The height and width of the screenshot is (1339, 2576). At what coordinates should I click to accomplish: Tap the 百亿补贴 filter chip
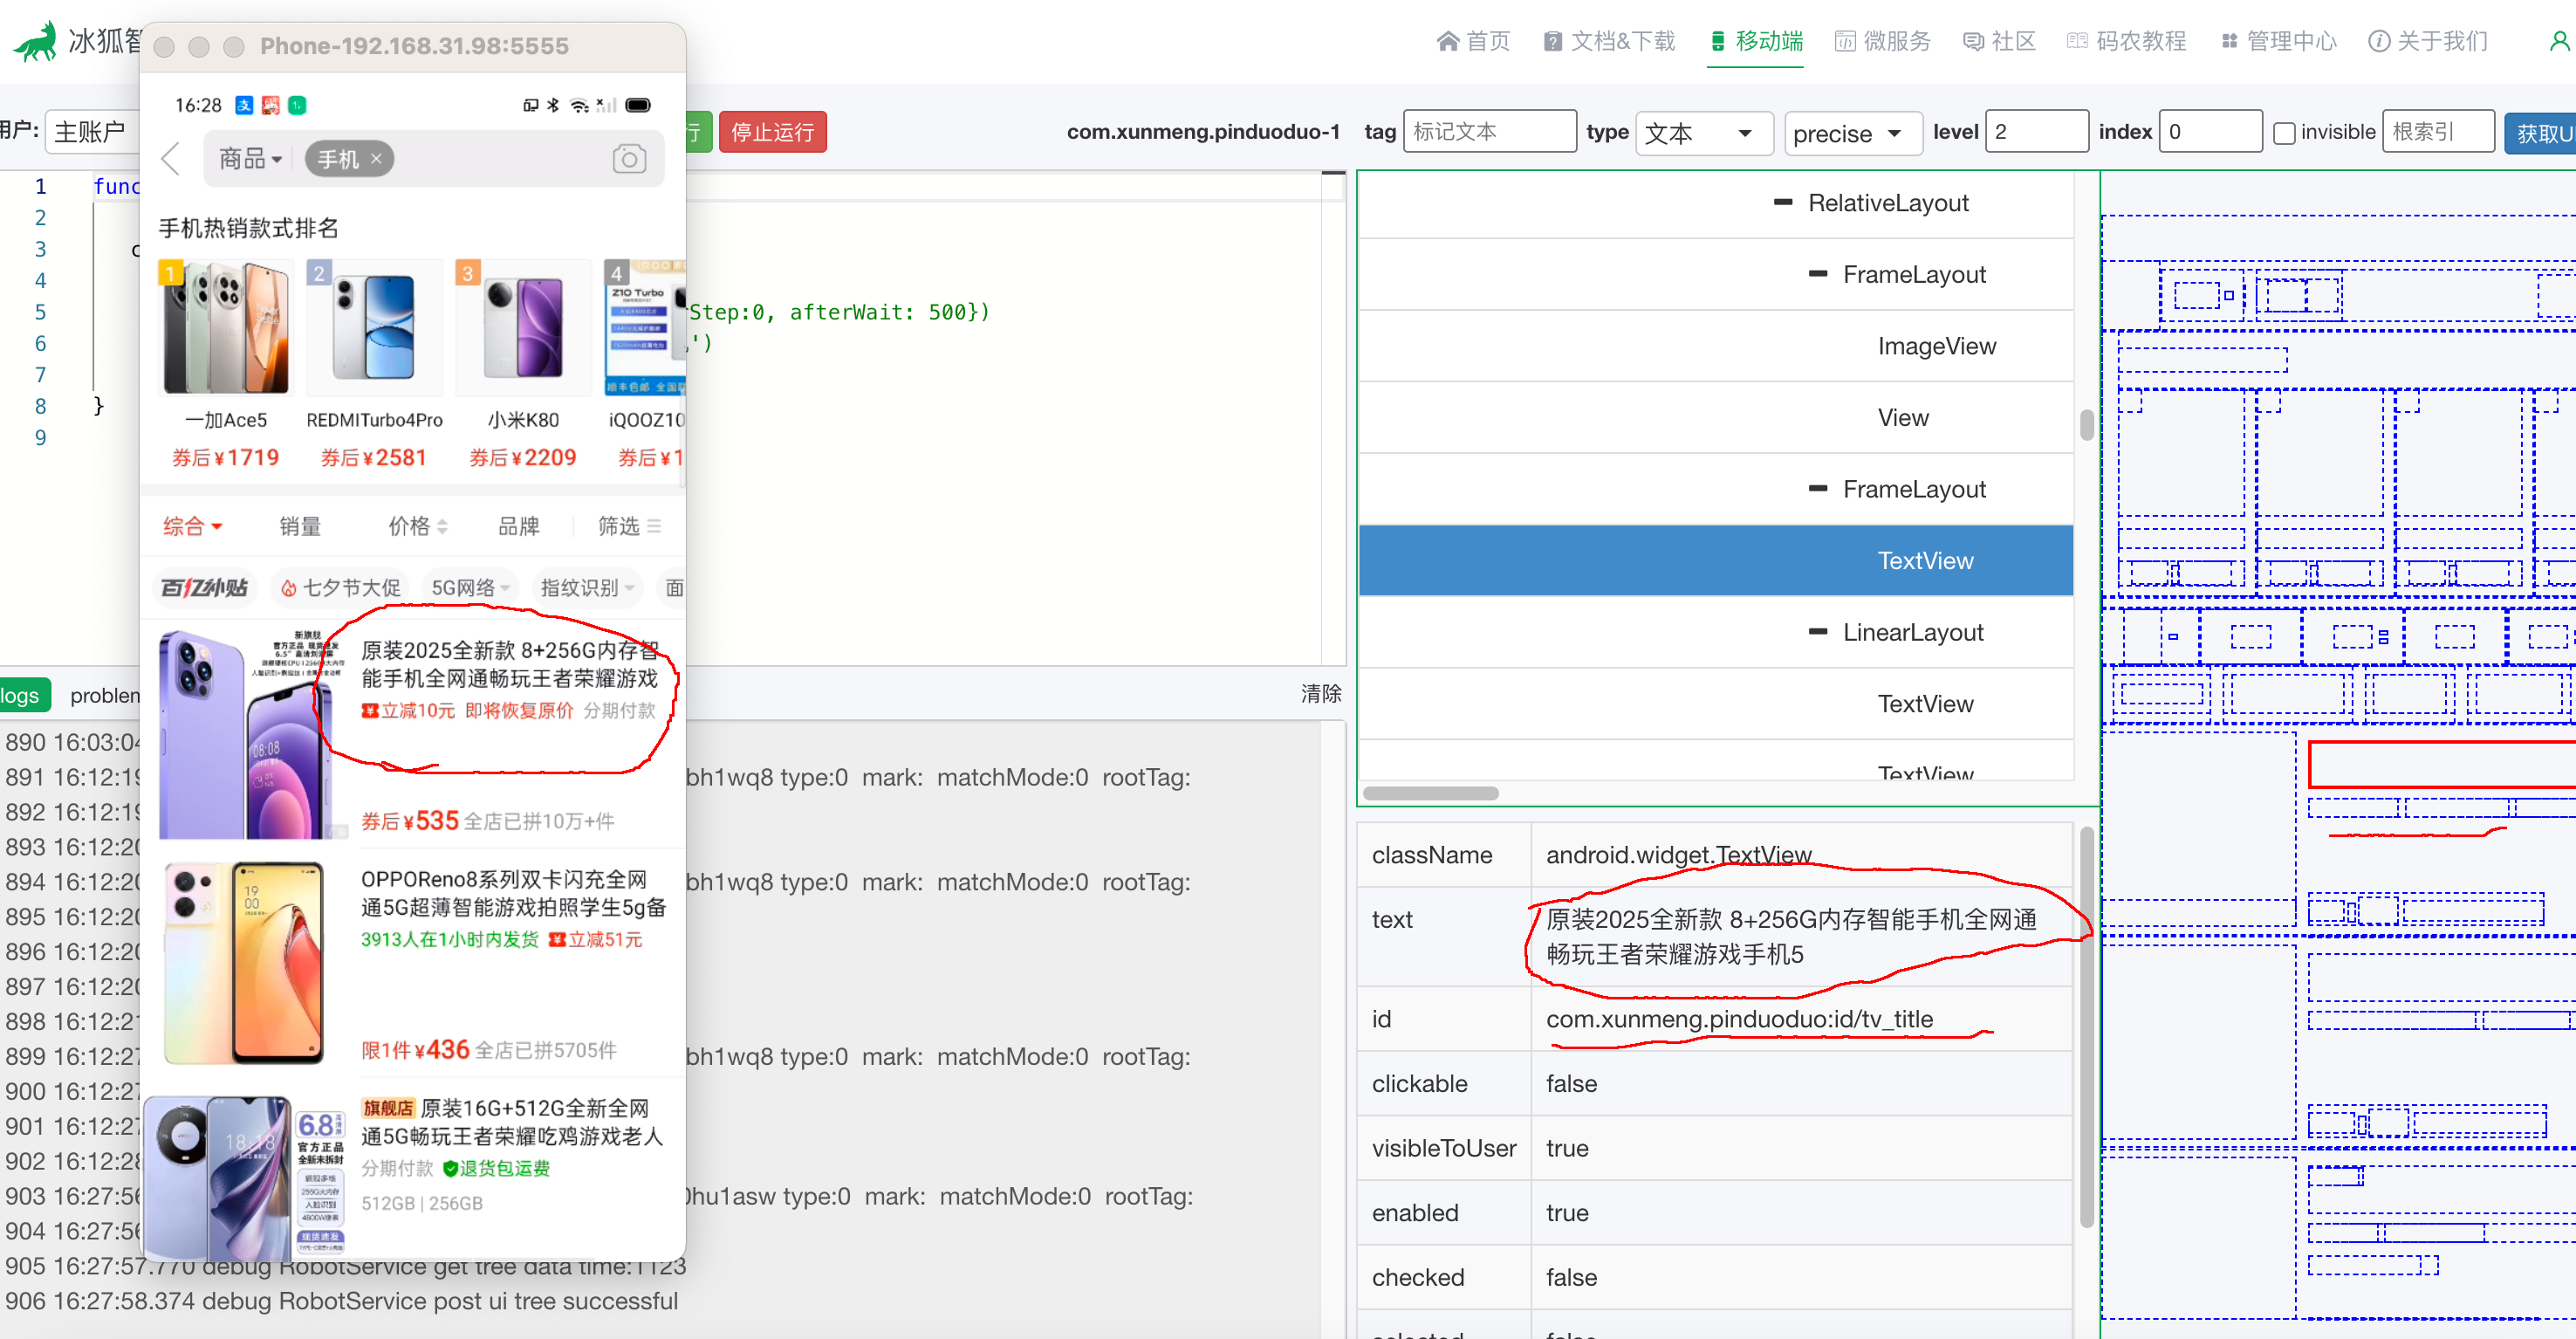[x=204, y=588]
